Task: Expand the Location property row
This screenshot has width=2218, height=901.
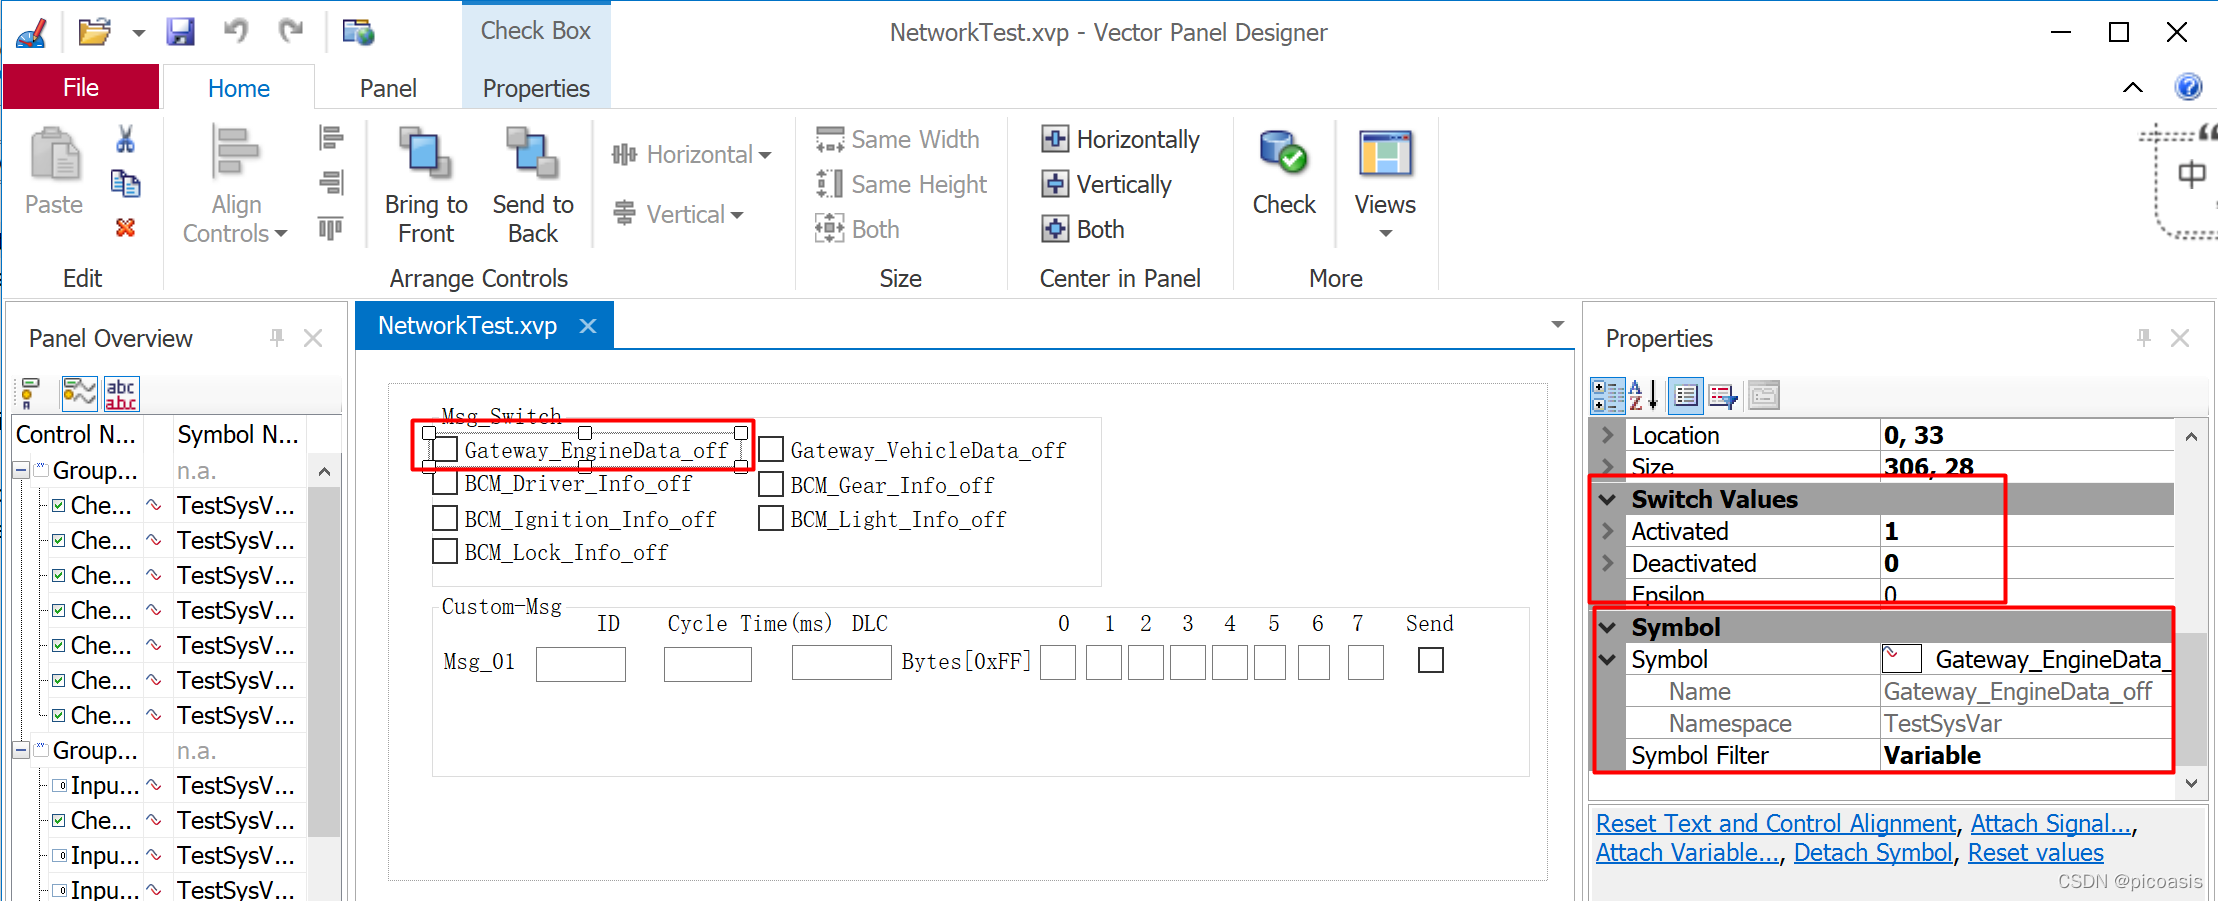Action: click(1607, 435)
